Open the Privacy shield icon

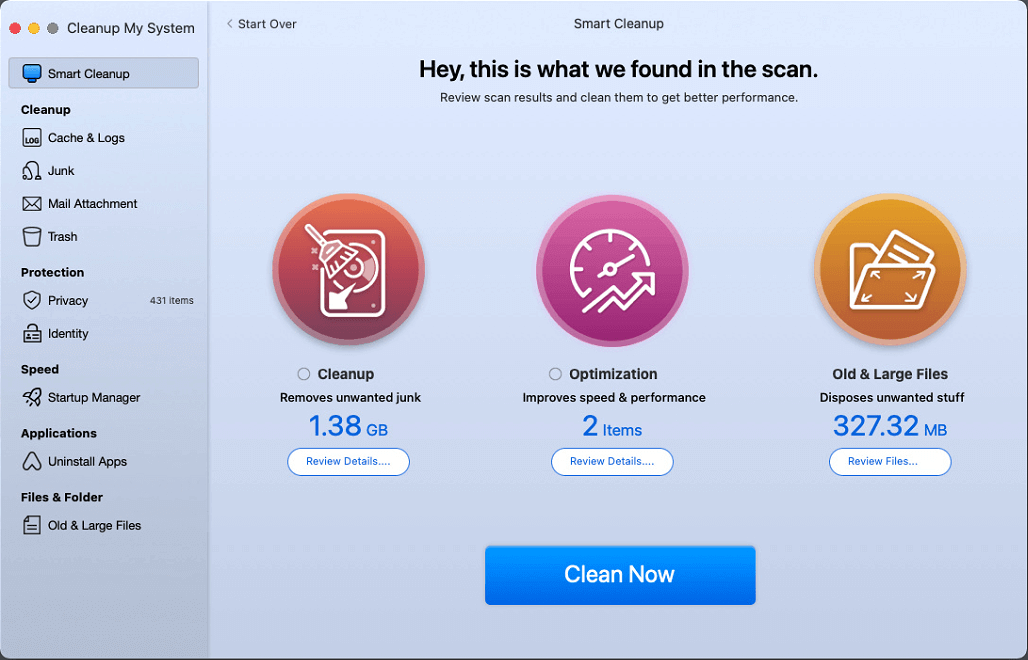pyautogui.click(x=31, y=301)
